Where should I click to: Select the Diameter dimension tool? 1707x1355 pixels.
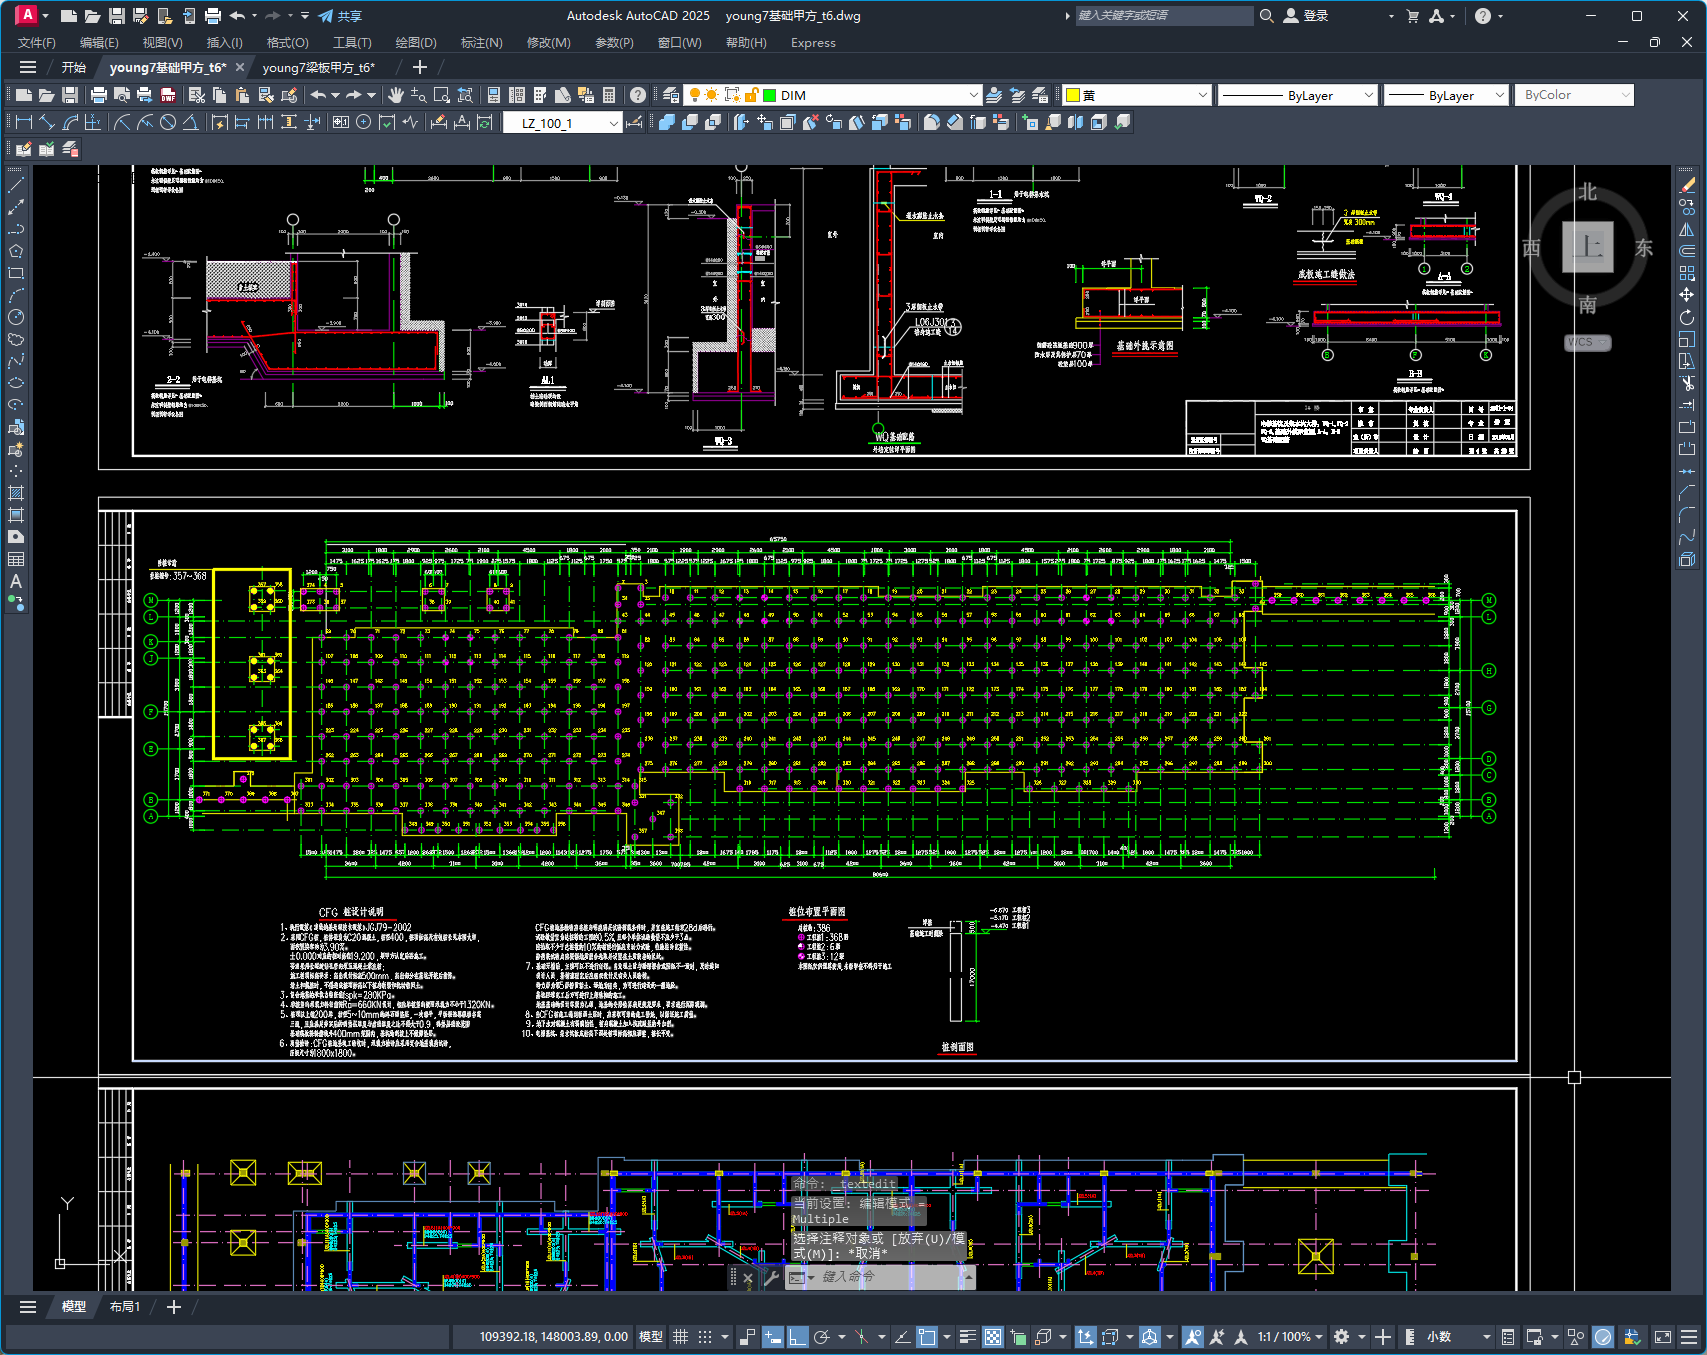click(x=168, y=122)
